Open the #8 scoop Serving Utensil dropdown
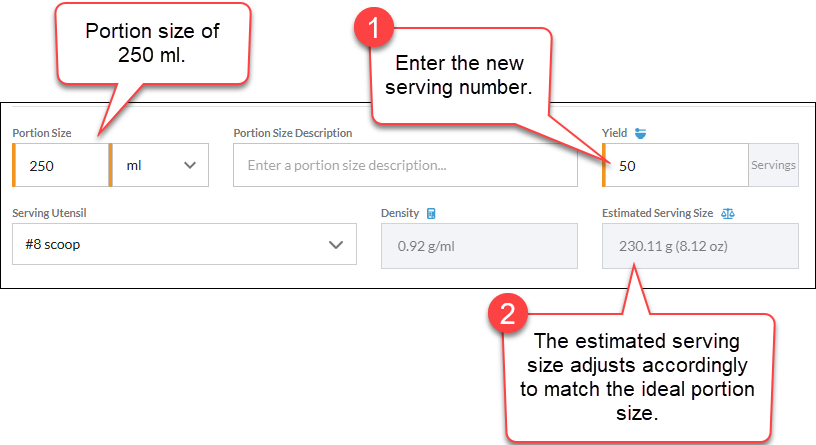This screenshot has height=445, width=816. pyautogui.click(x=184, y=244)
